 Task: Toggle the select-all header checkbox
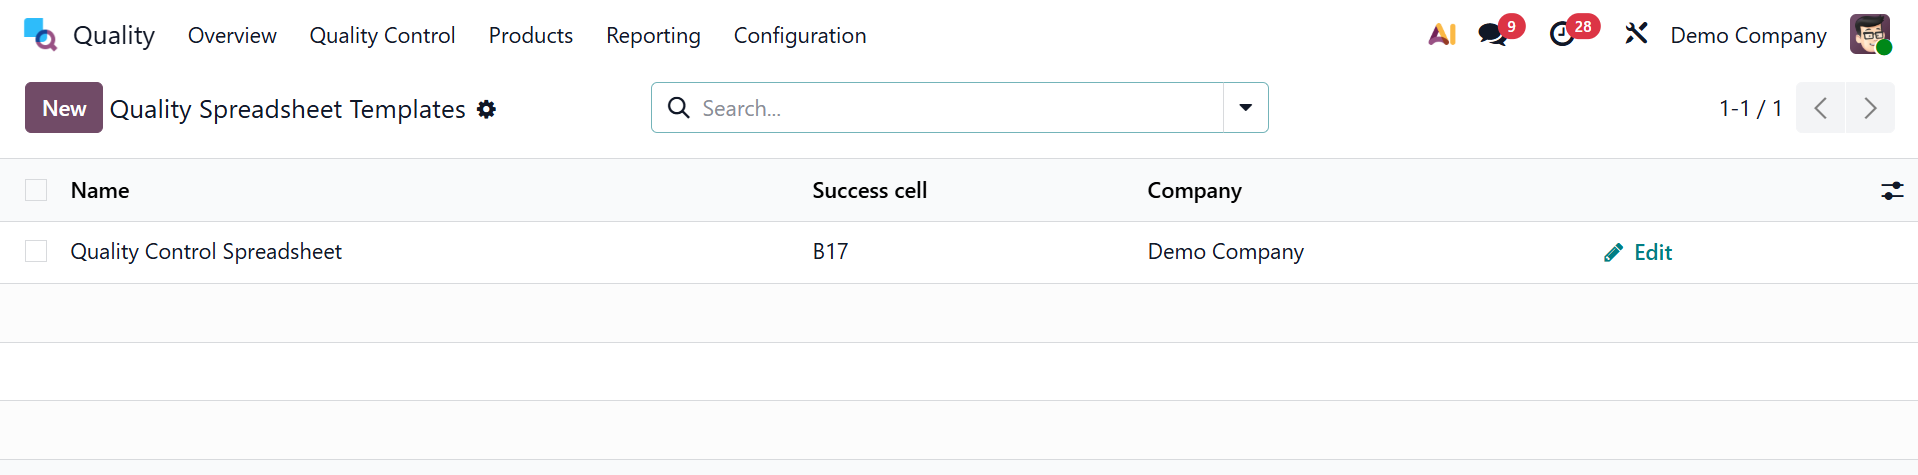36,191
